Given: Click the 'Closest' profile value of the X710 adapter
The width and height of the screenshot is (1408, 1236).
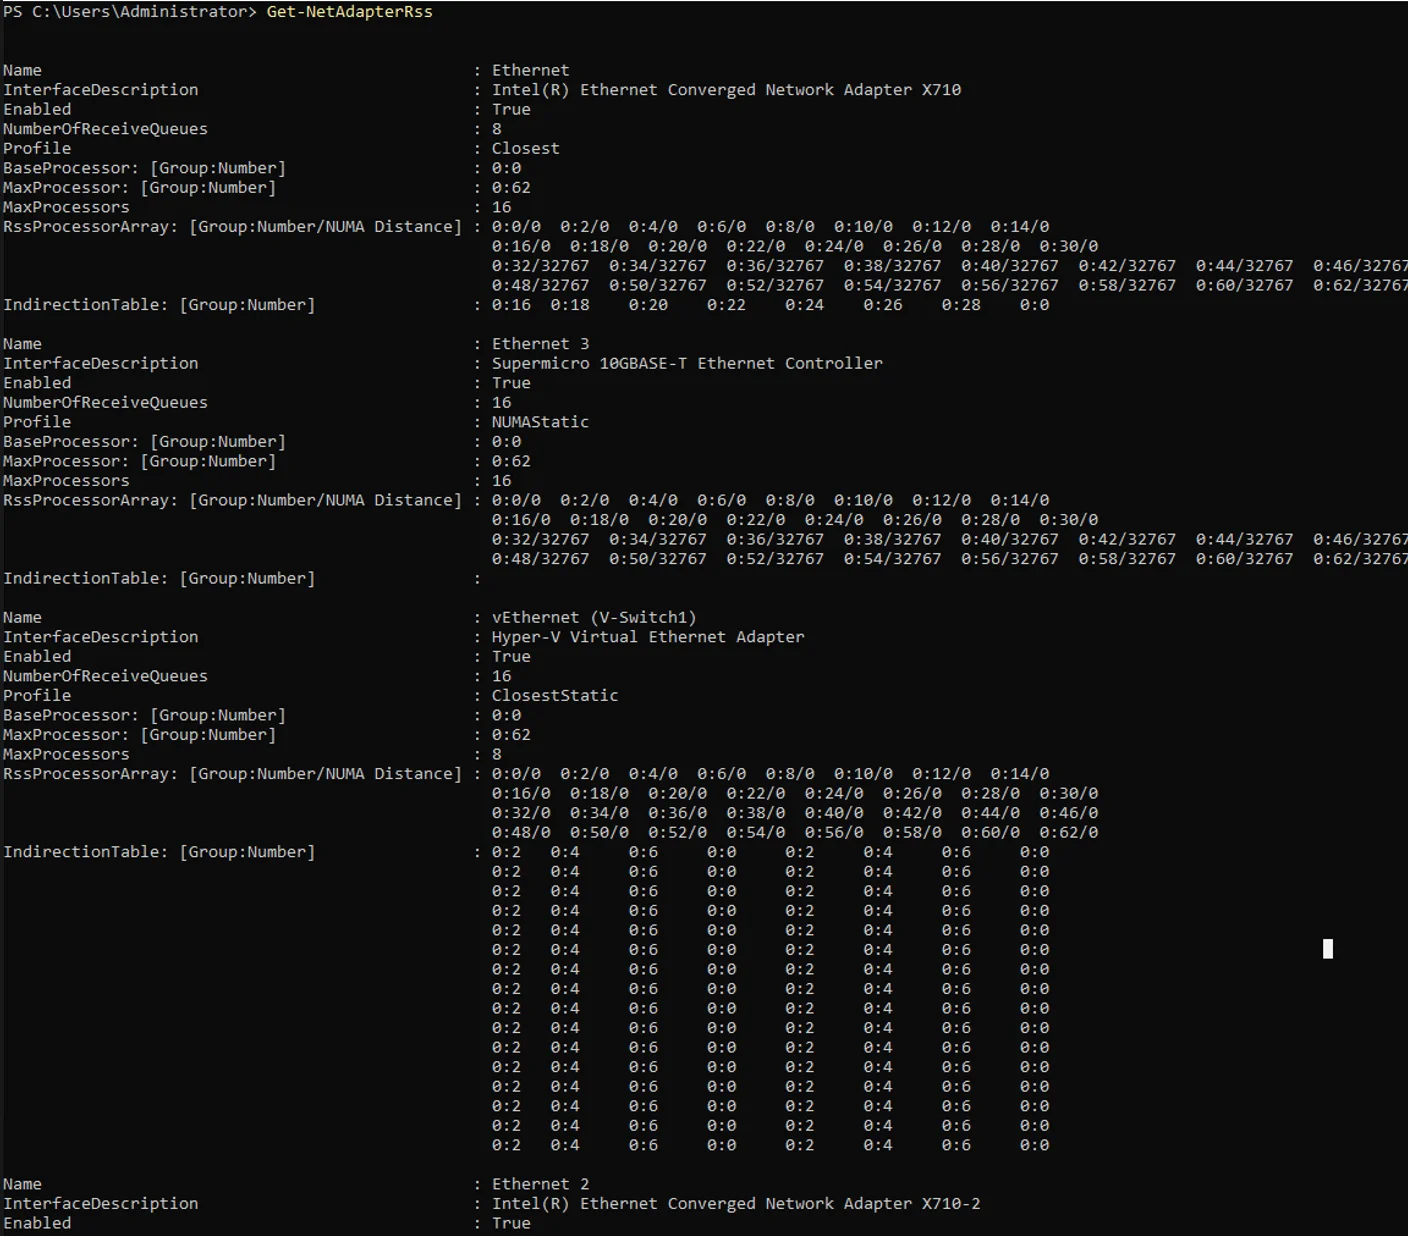Looking at the screenshot, I should [x=525, y=148].
